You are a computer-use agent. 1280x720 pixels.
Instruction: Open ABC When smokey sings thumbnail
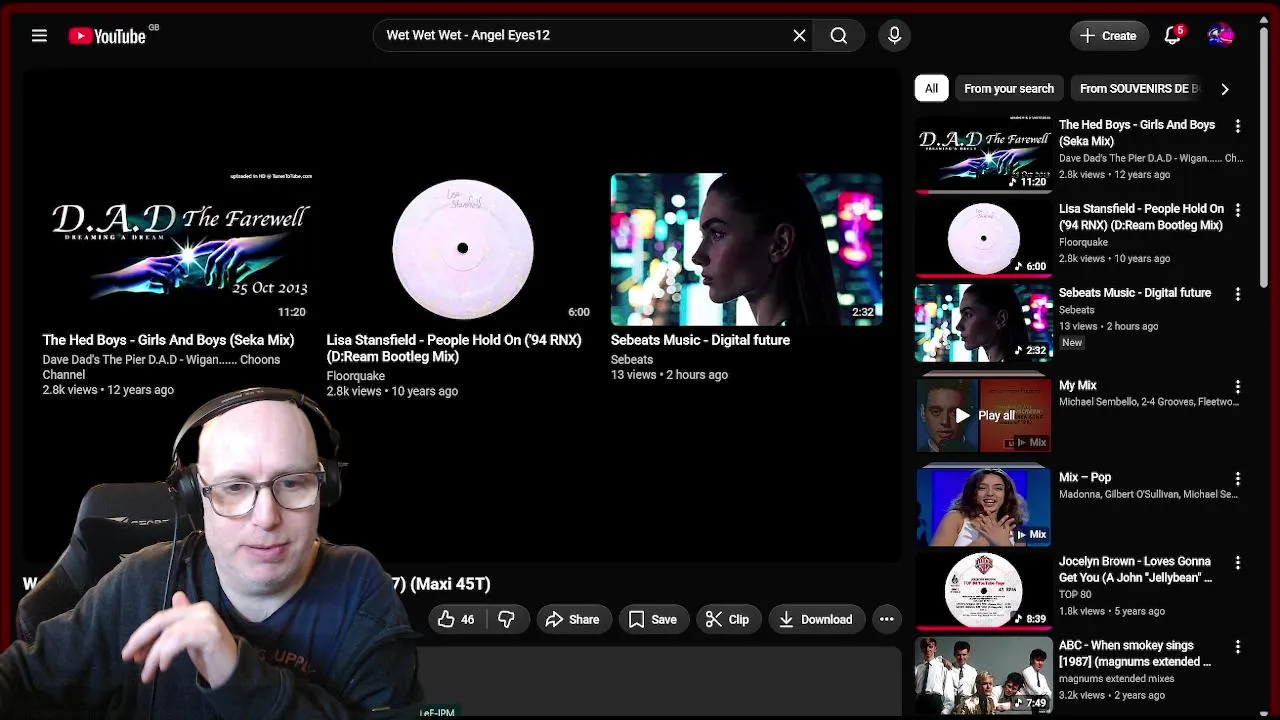coord(983,675)
